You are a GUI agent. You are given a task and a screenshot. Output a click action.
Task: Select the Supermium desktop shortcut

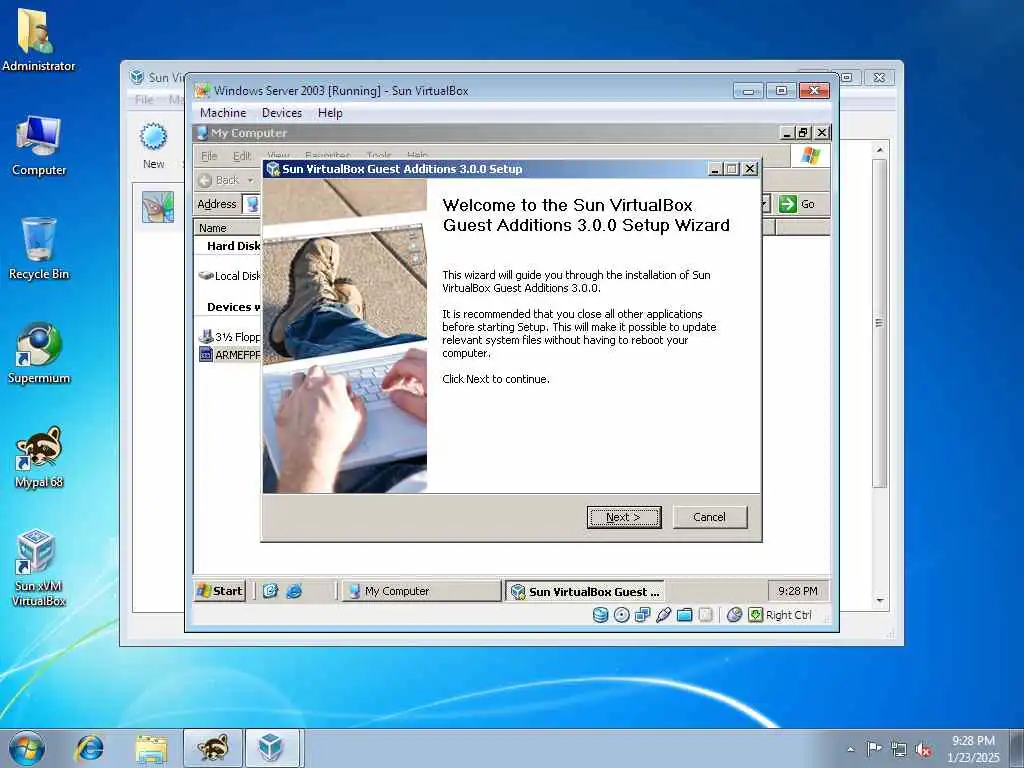click(x=39, y=353)
